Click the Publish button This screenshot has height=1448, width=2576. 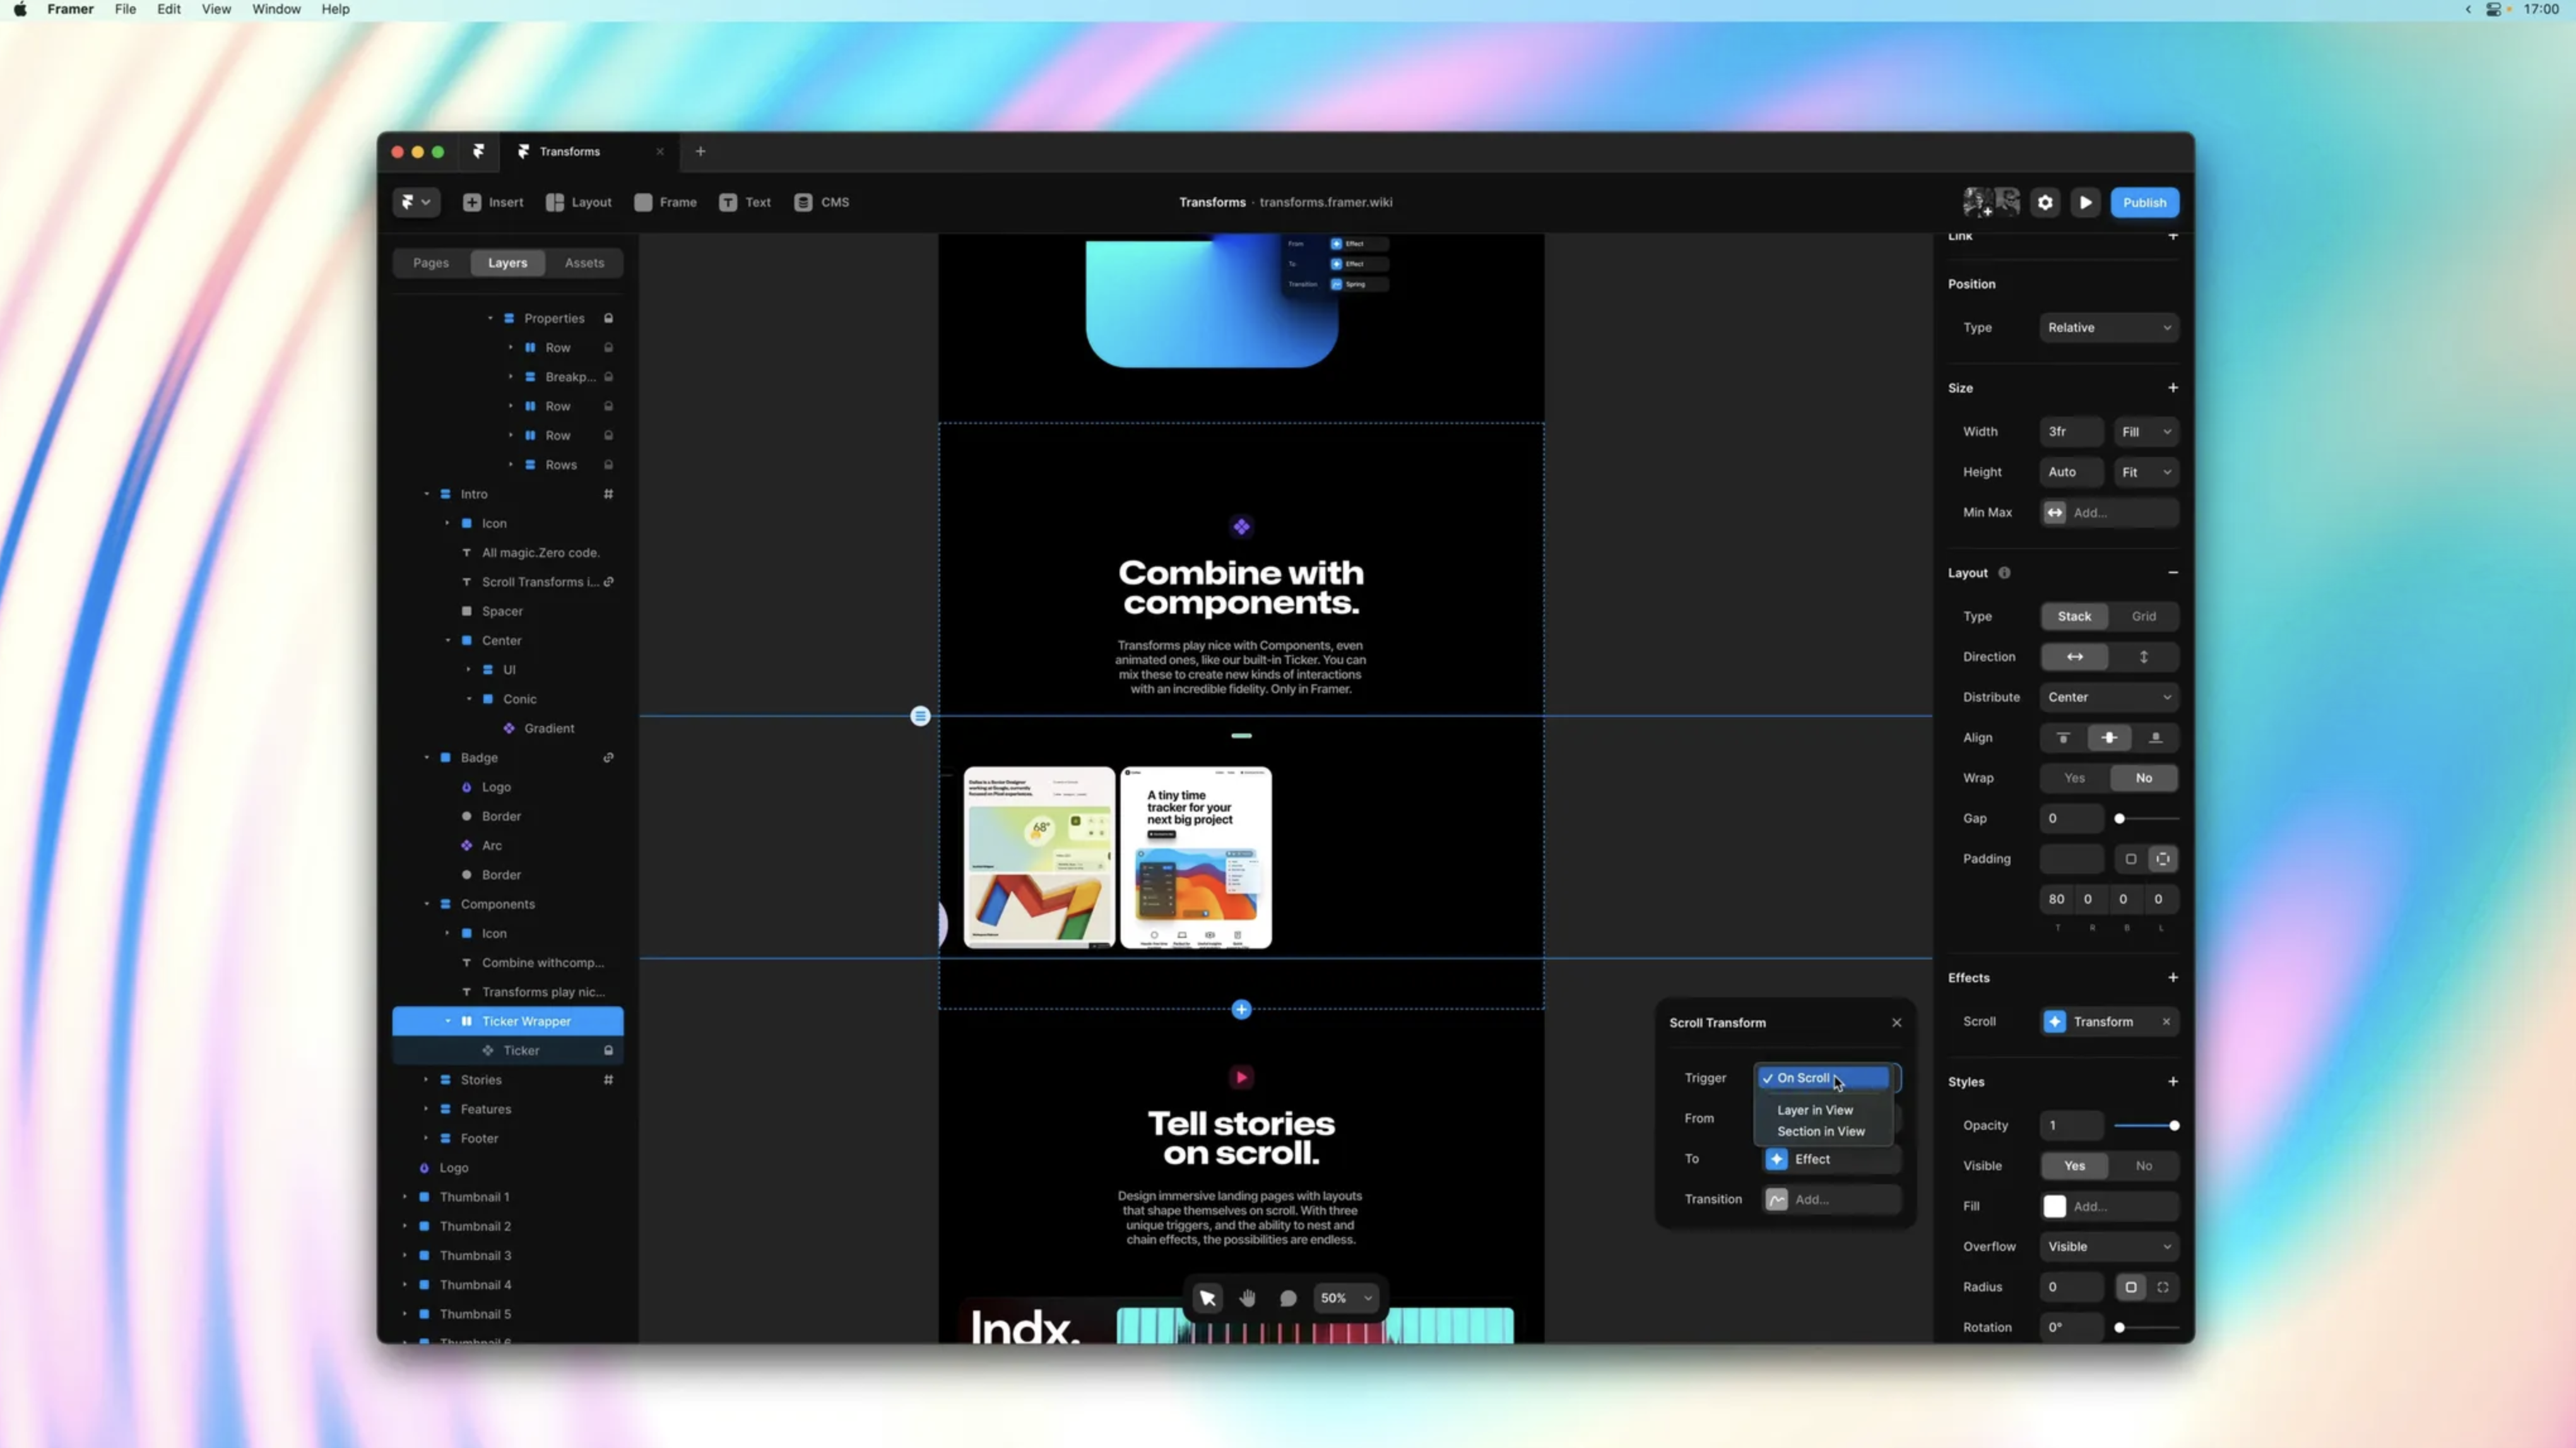coord(2144,202)
